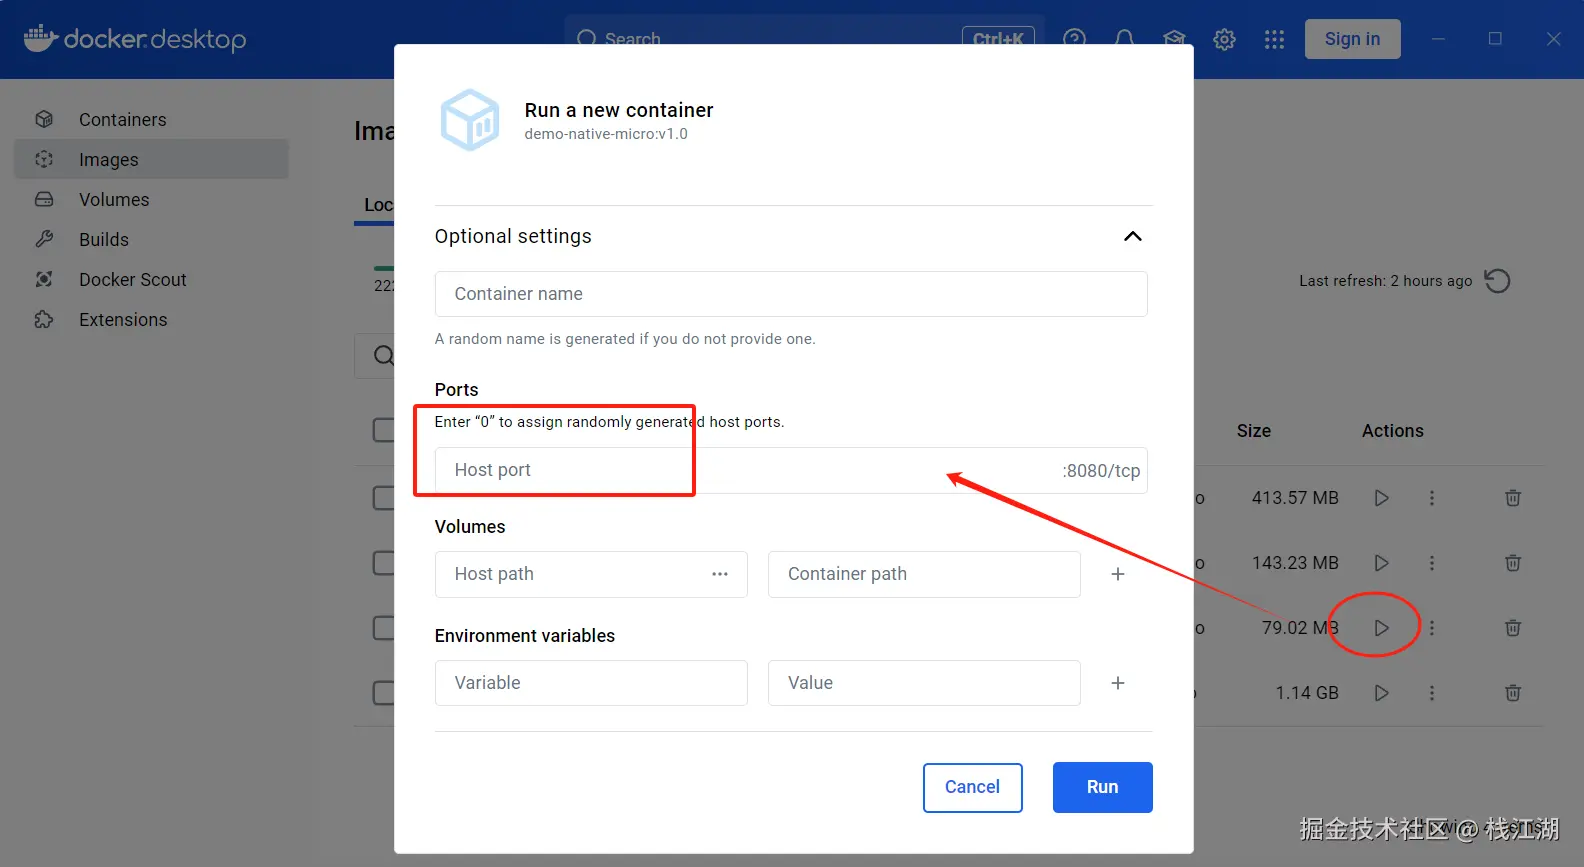The image size is (1584, 867).
Task: Collapse the Optional settings section
Action: tap(1132, 236)
